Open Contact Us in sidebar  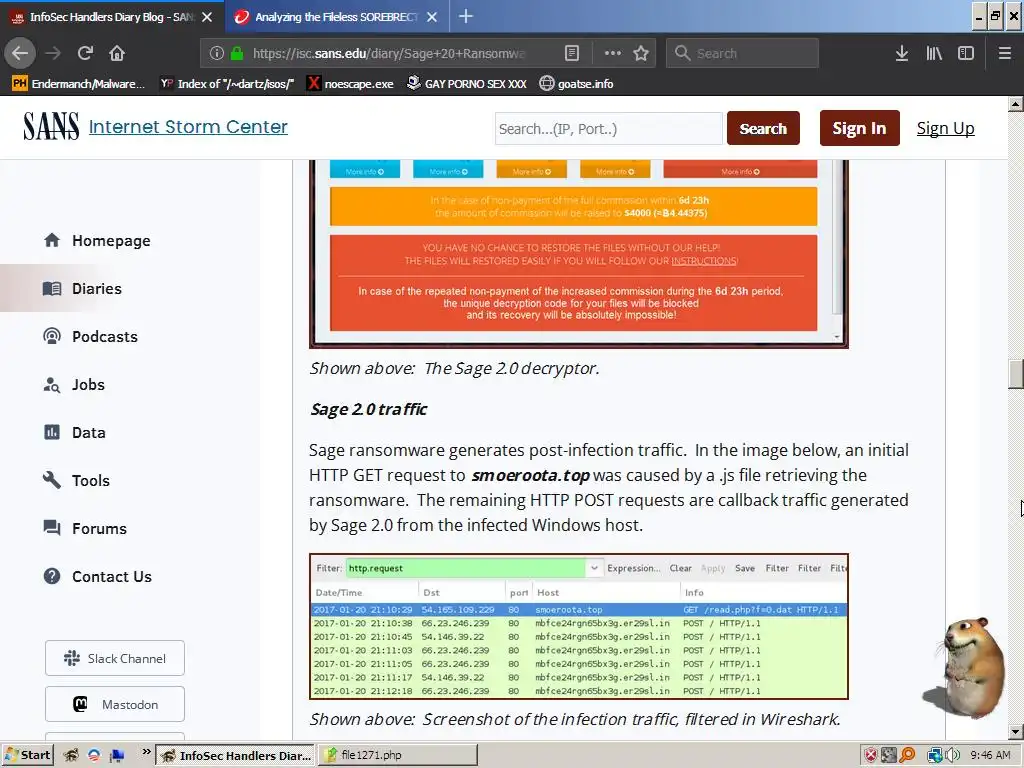click(x=112, y=577)
